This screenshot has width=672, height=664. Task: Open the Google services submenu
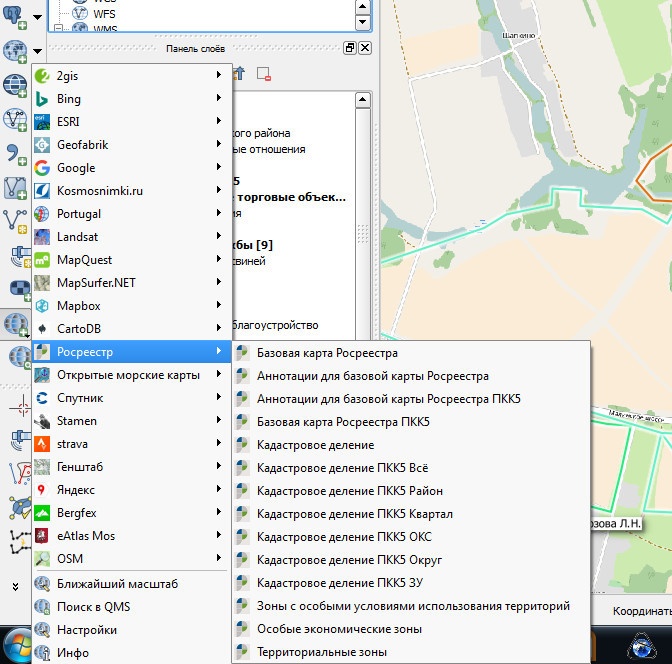[132, 168]
